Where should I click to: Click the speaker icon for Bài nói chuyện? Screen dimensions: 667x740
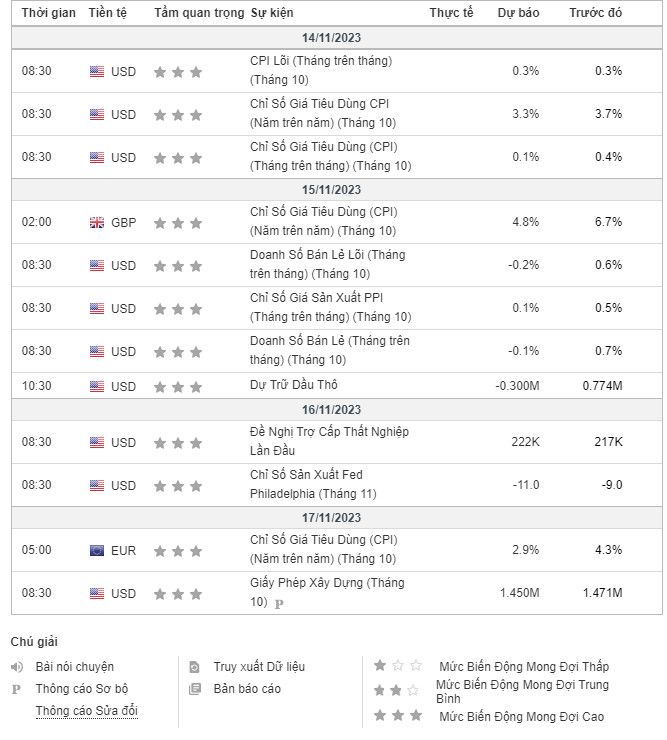click(16, 667)
